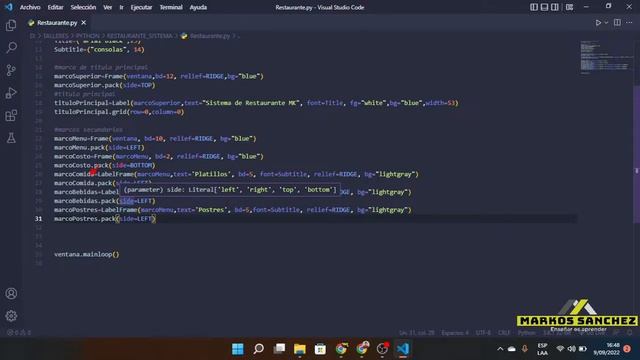Open the Testing flask view
Image resolution: width=640 pixels, height=360 pixels.
[11, 138]
